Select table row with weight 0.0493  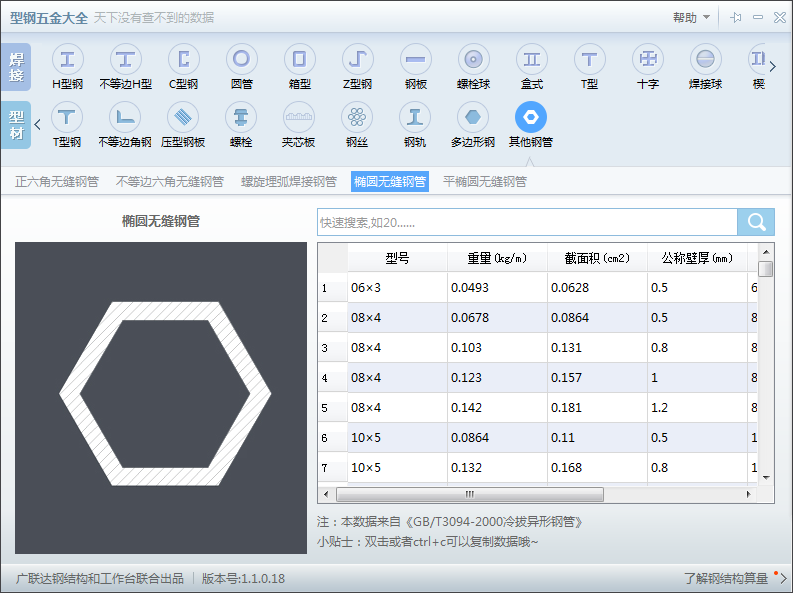496,288
